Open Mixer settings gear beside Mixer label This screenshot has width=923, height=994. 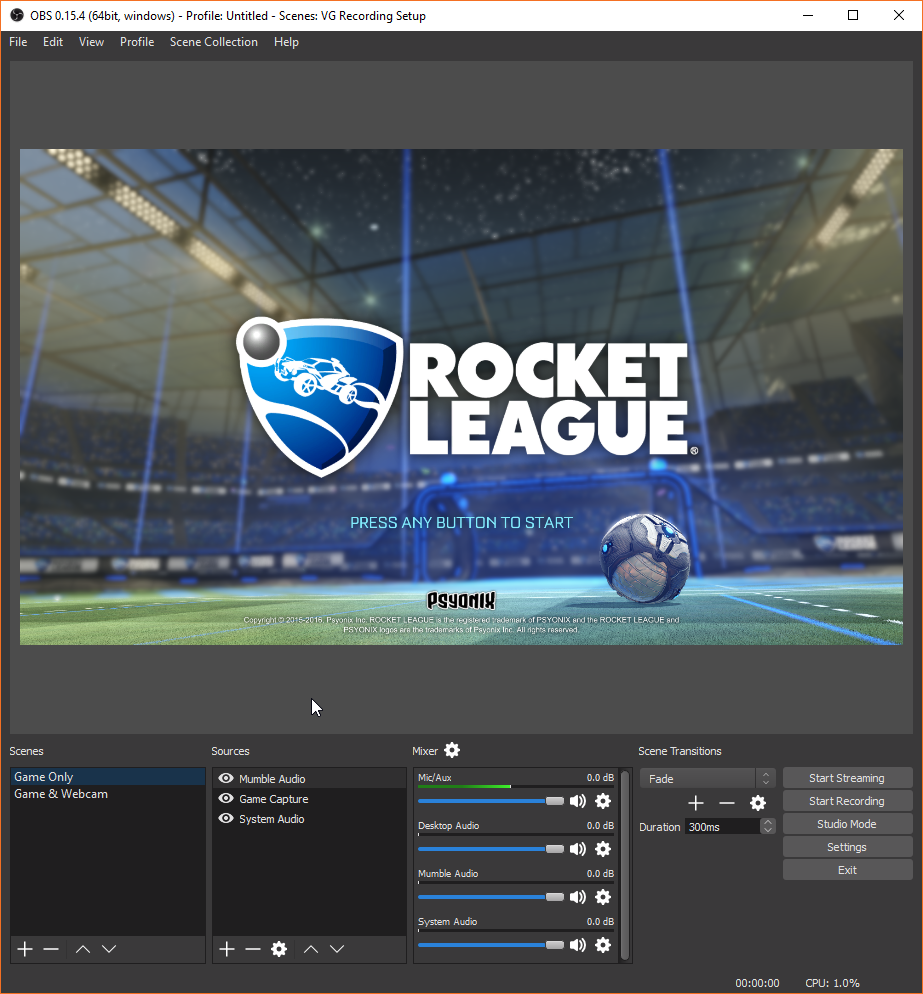[452, 750]
